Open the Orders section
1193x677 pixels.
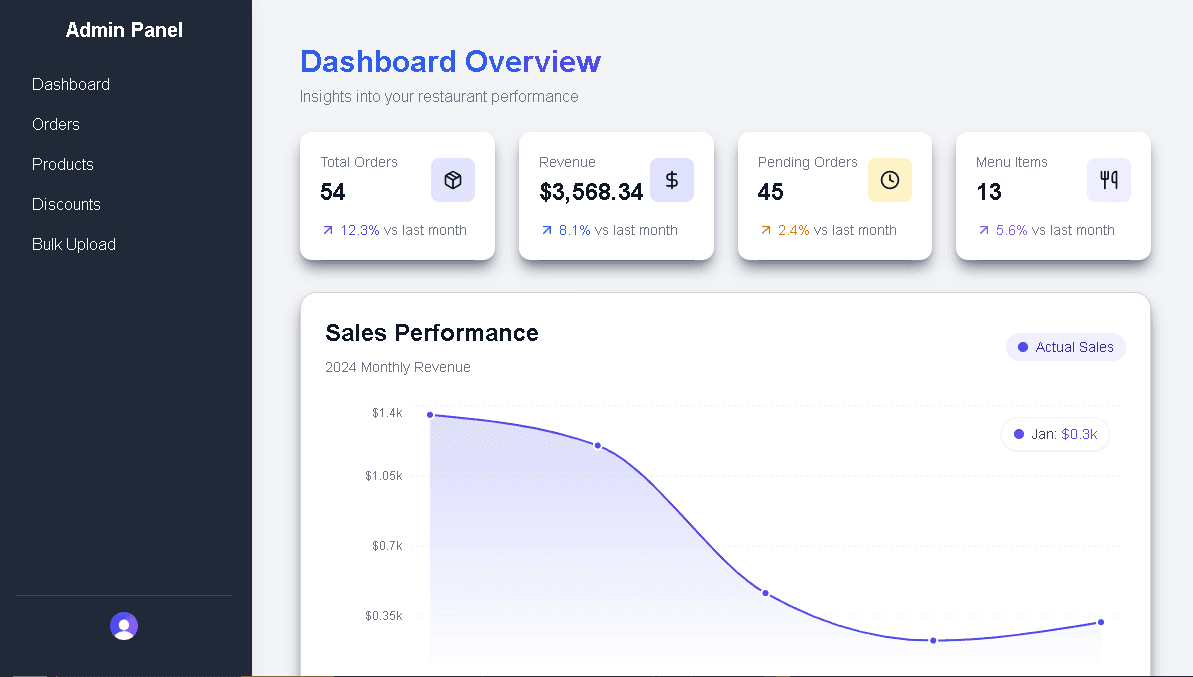point(56,124)
